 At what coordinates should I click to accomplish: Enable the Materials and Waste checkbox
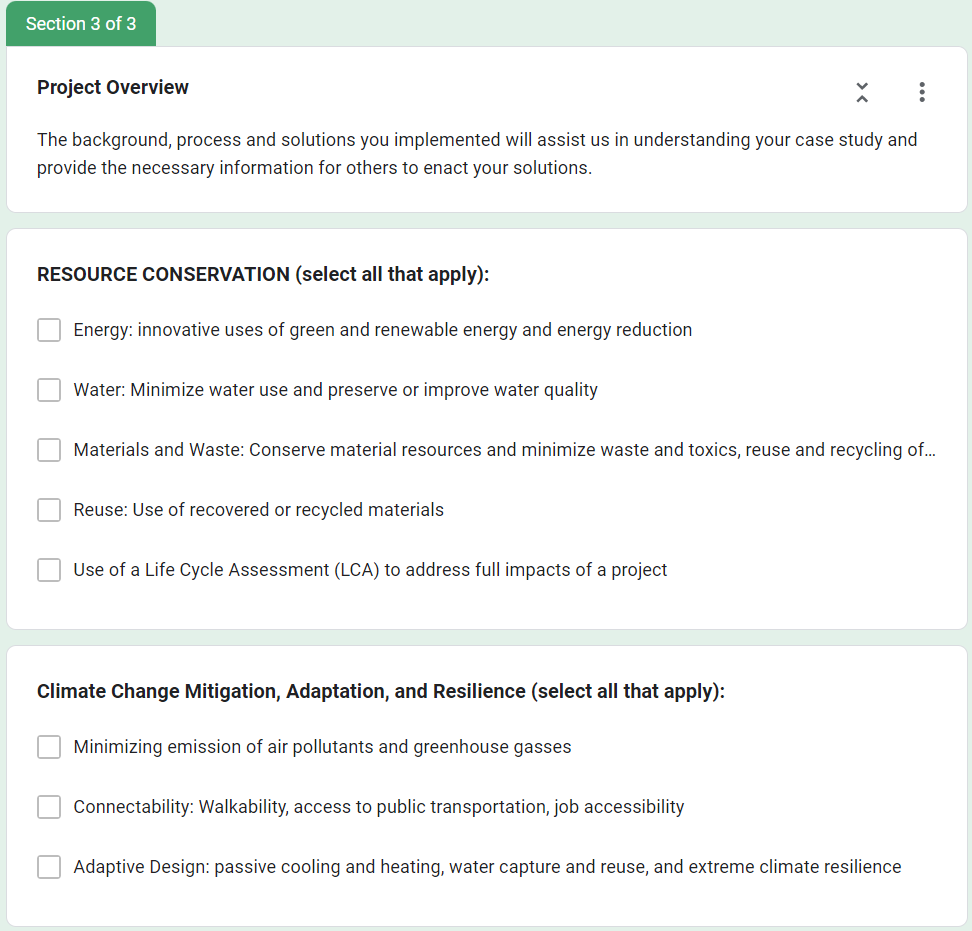(x=49, y=450)
